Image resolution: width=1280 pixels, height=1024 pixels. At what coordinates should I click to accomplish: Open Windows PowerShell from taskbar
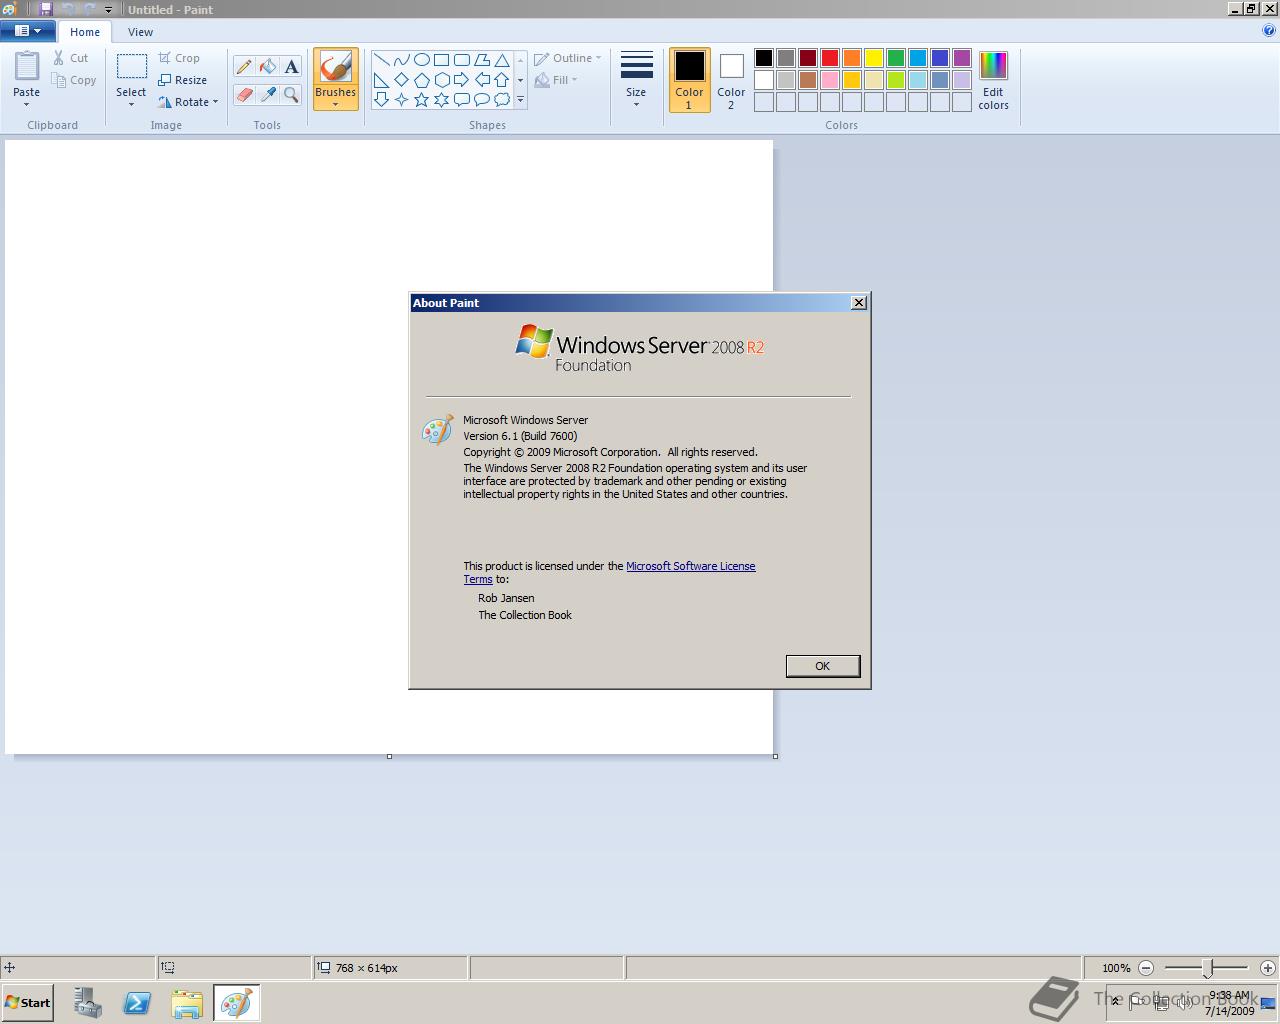pos(137,1003)
